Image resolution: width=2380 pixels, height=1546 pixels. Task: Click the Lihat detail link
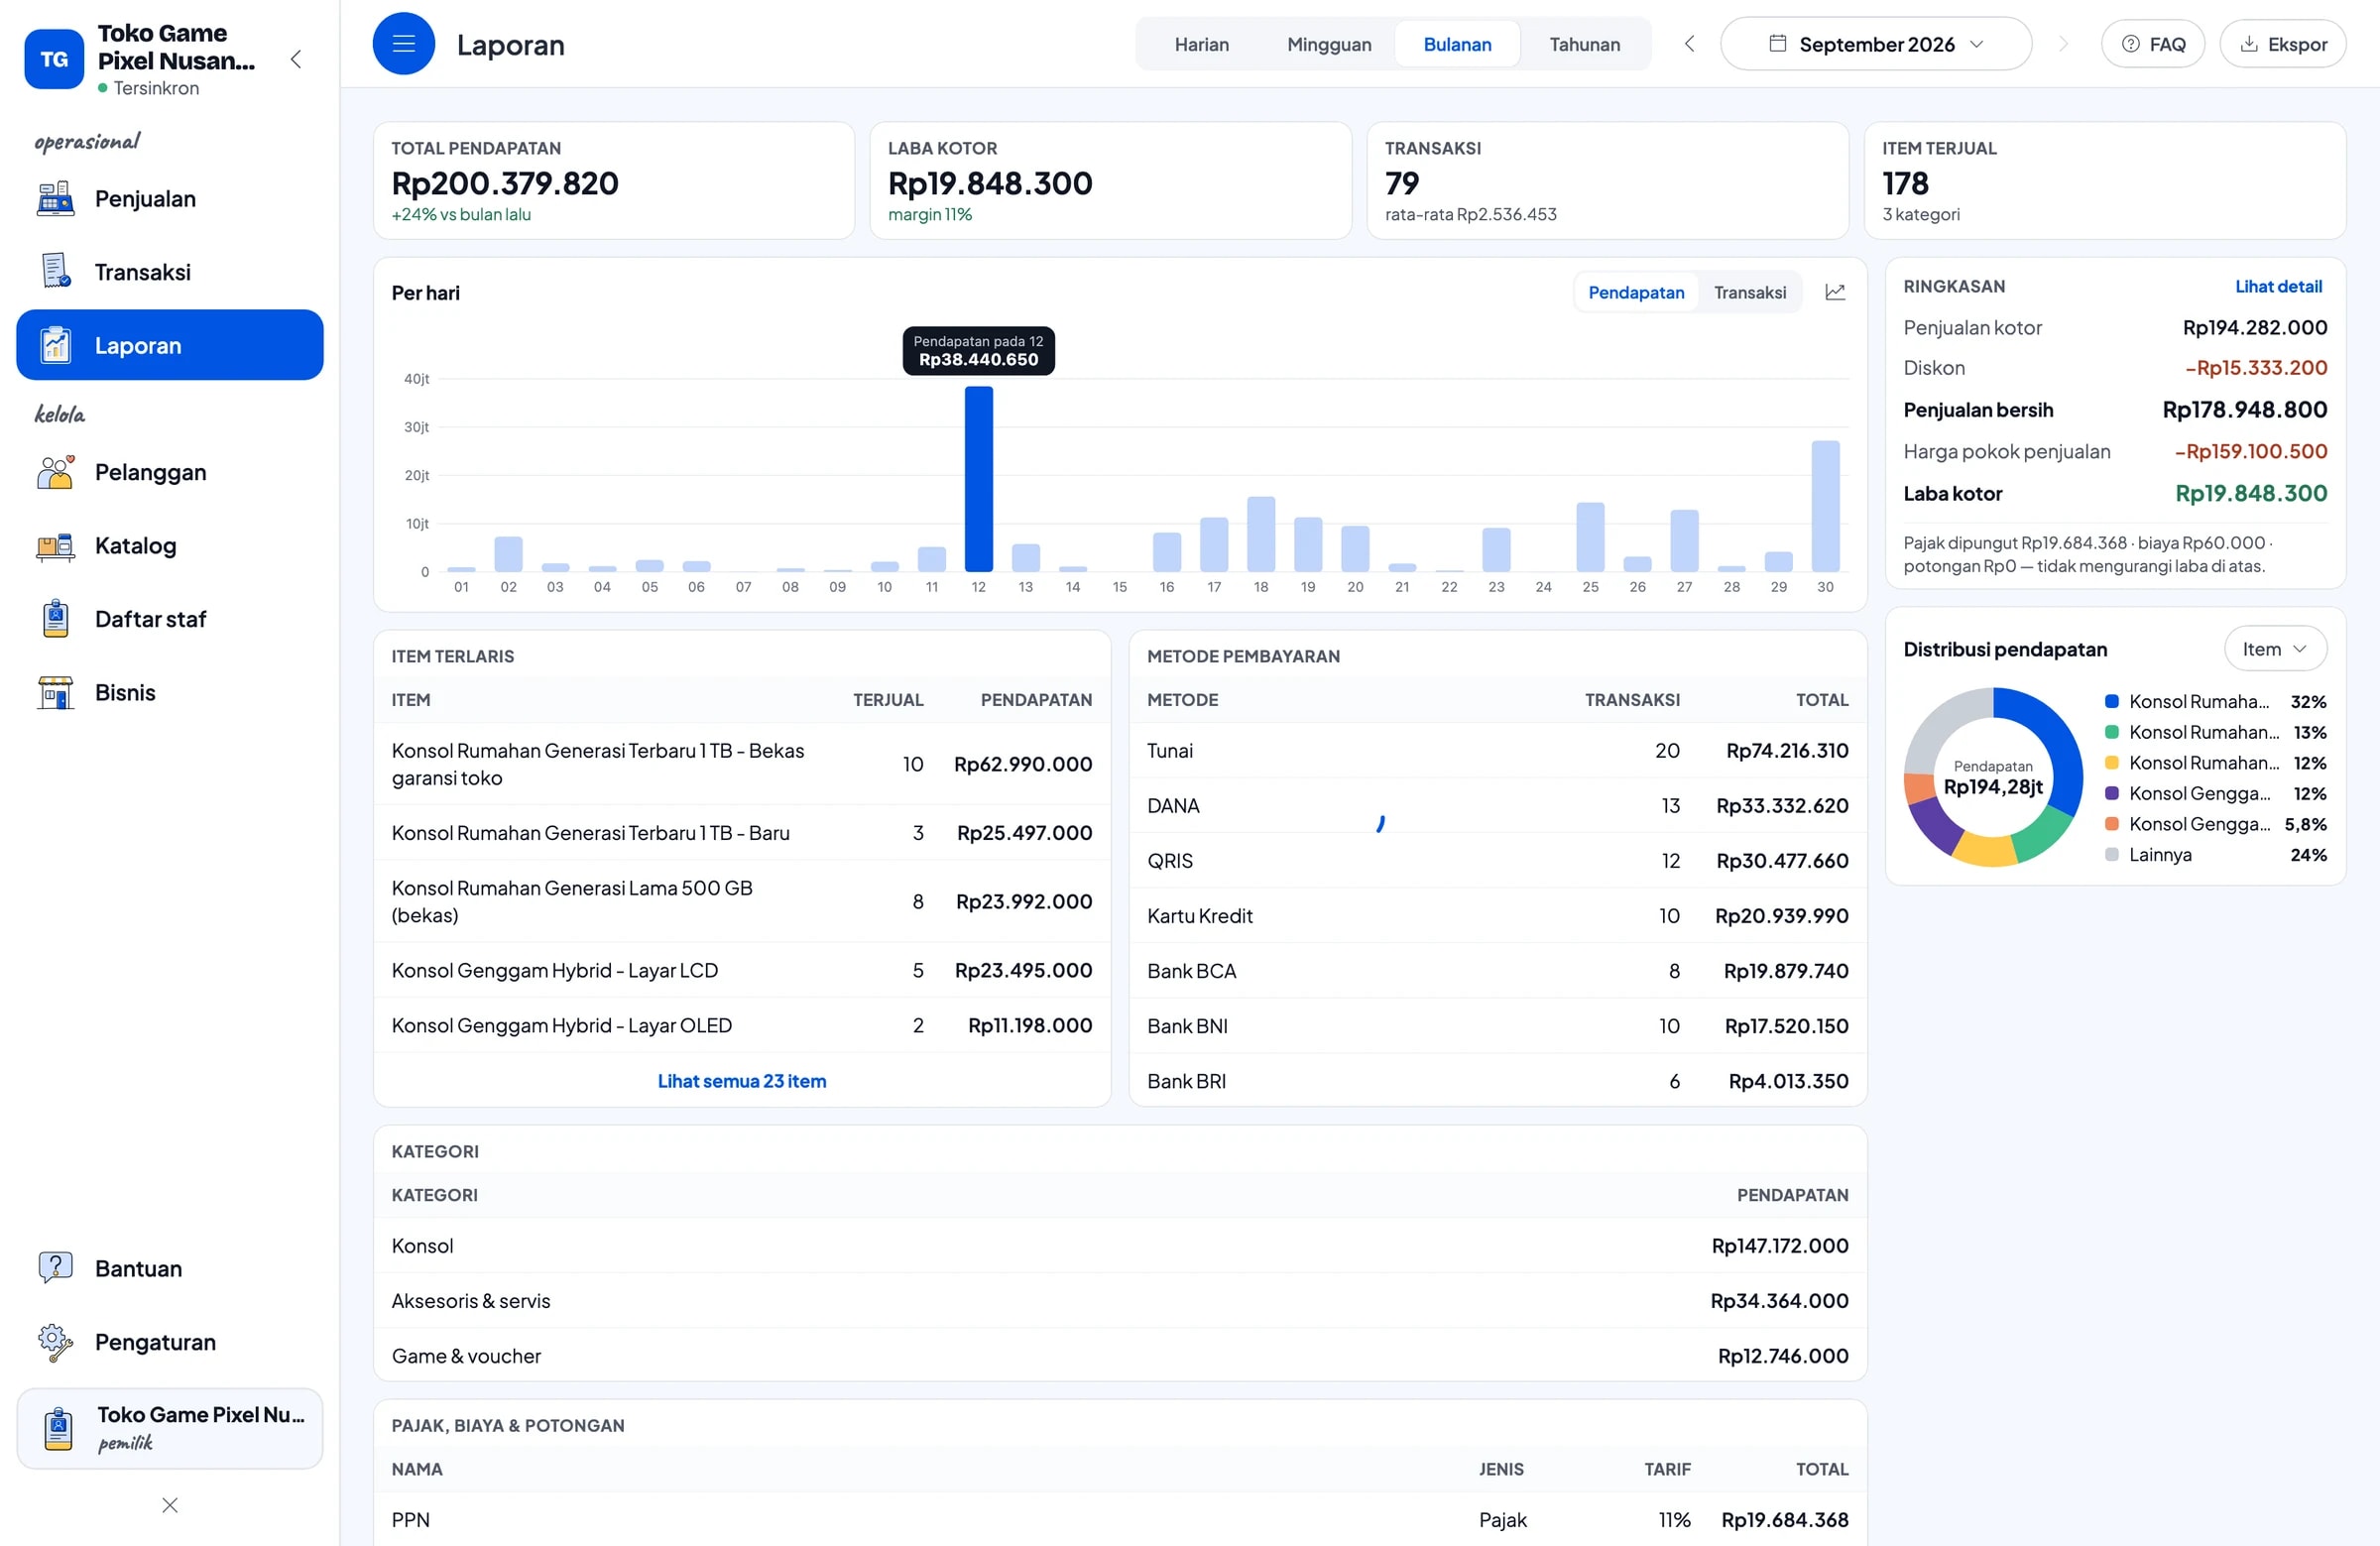[2278, 286]
